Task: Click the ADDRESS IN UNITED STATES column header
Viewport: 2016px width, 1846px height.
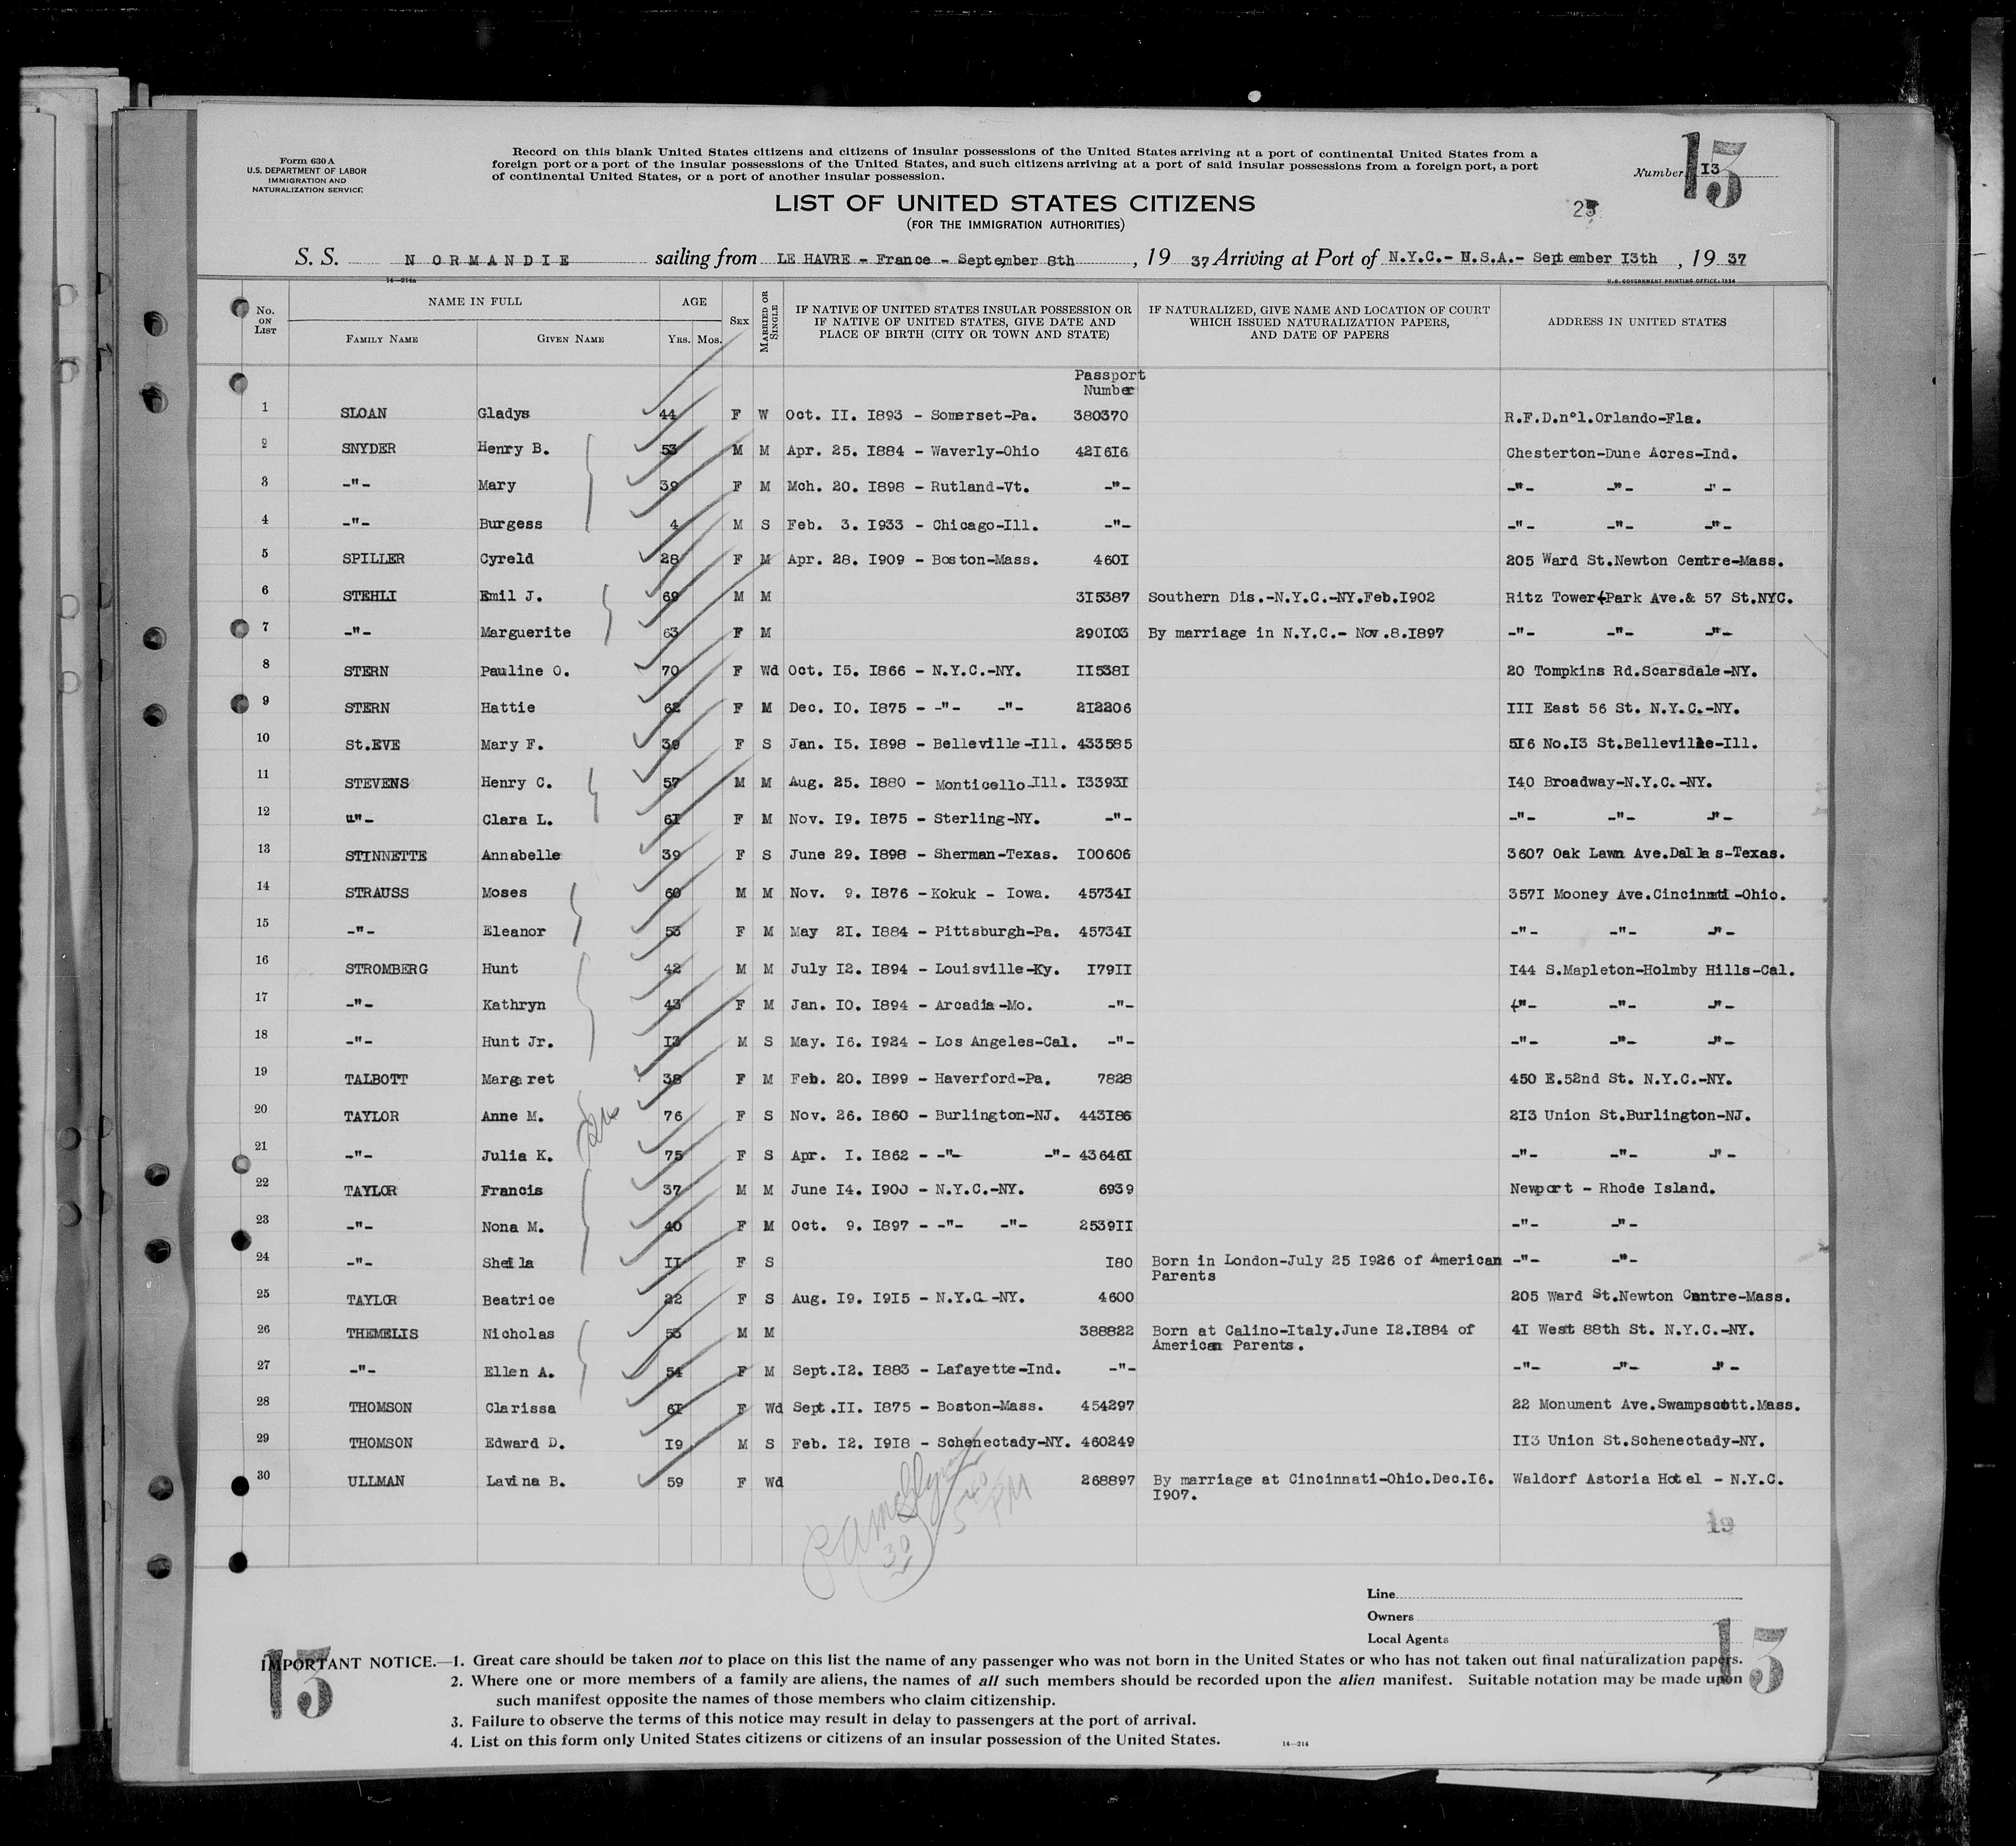Action: pos(1637,322)
